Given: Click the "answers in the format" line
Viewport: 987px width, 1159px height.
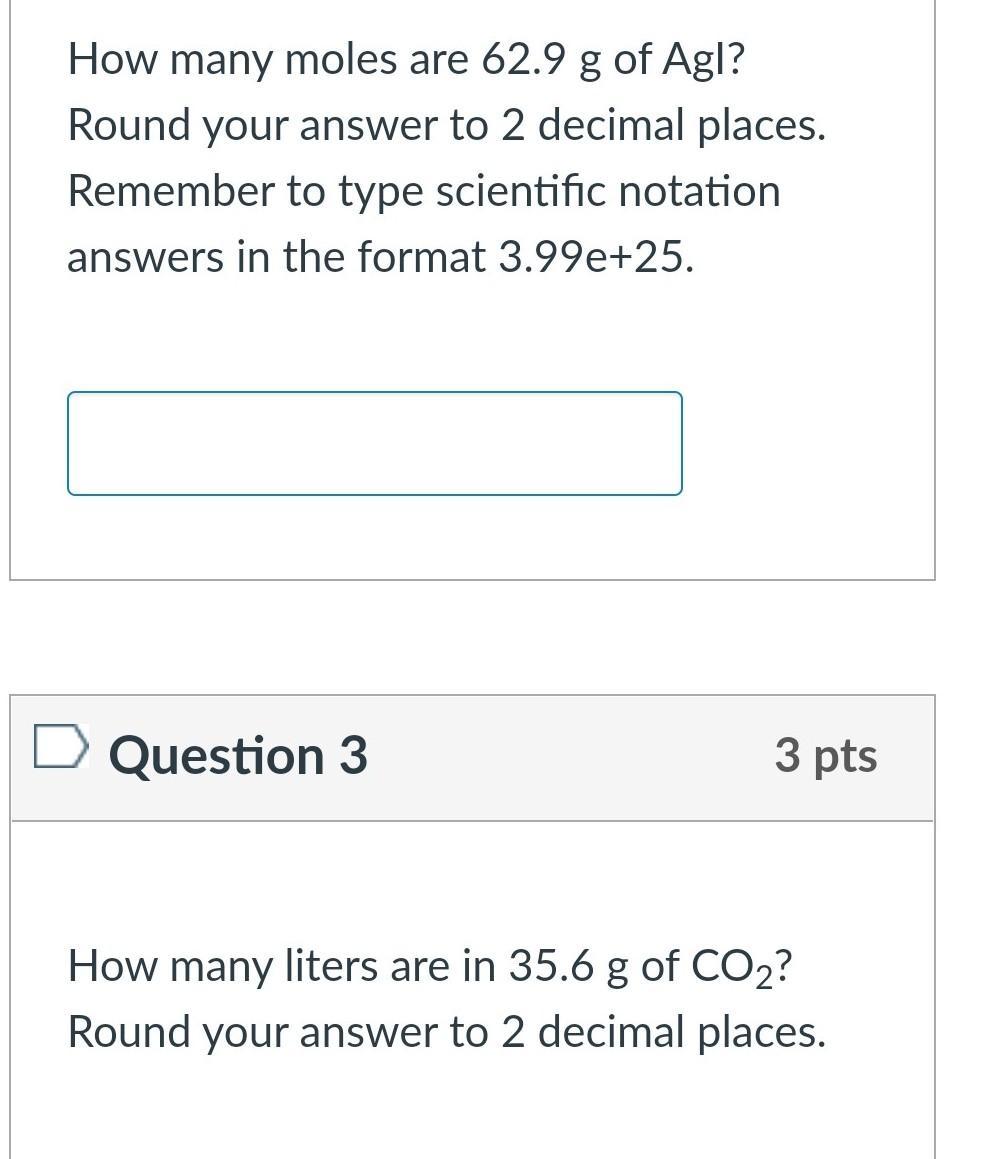Looking at the screenshot, I should click(x=380, y=257).
